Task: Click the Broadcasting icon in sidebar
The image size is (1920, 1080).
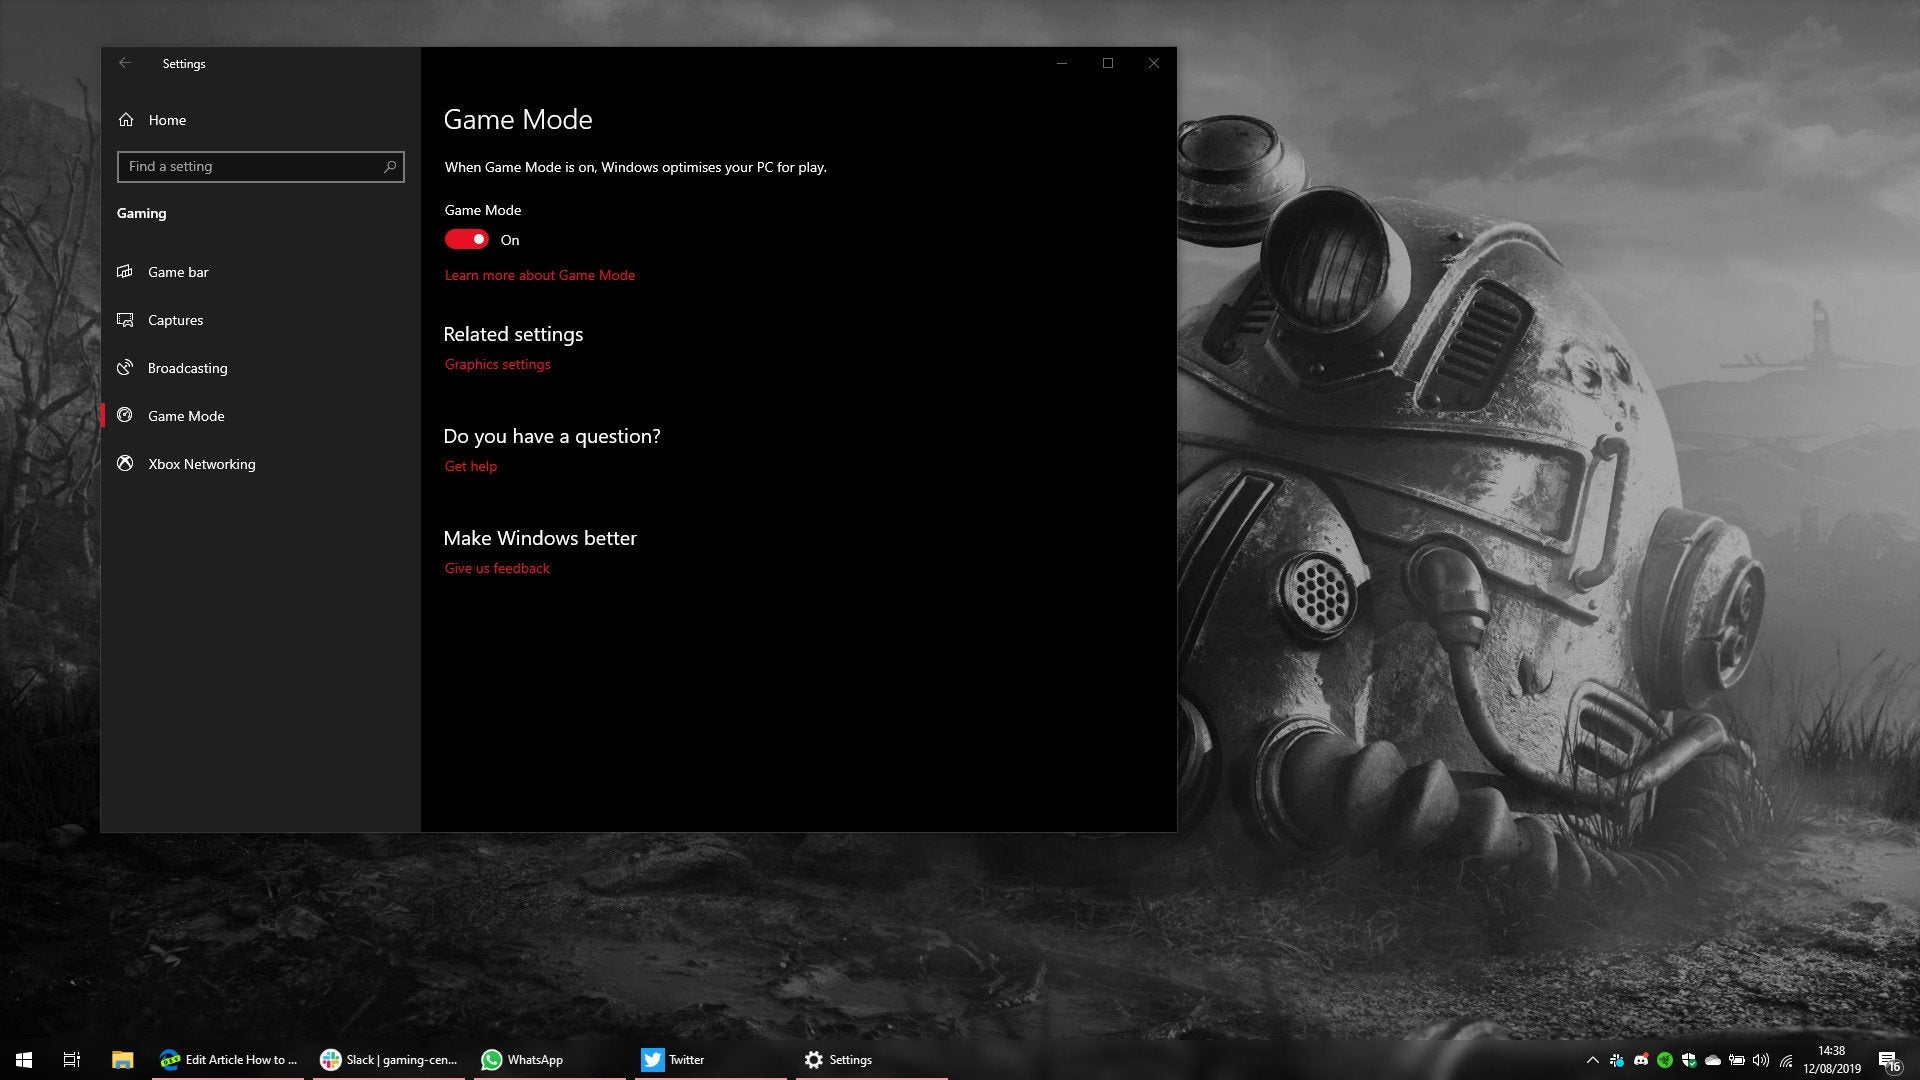Action: (125, 367)
